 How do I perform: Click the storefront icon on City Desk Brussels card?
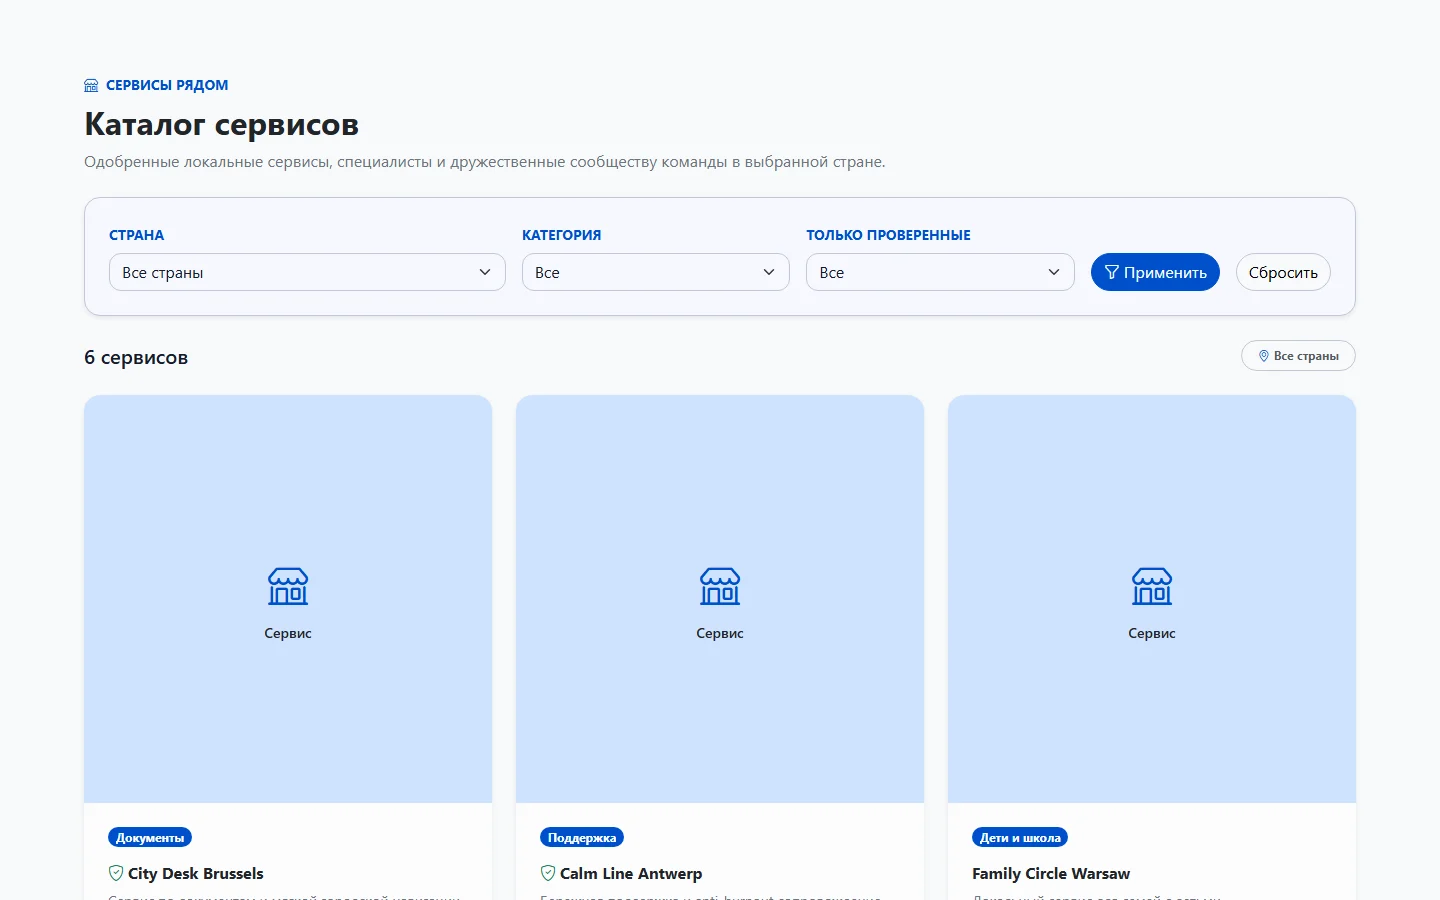click(x=288, y=587)
